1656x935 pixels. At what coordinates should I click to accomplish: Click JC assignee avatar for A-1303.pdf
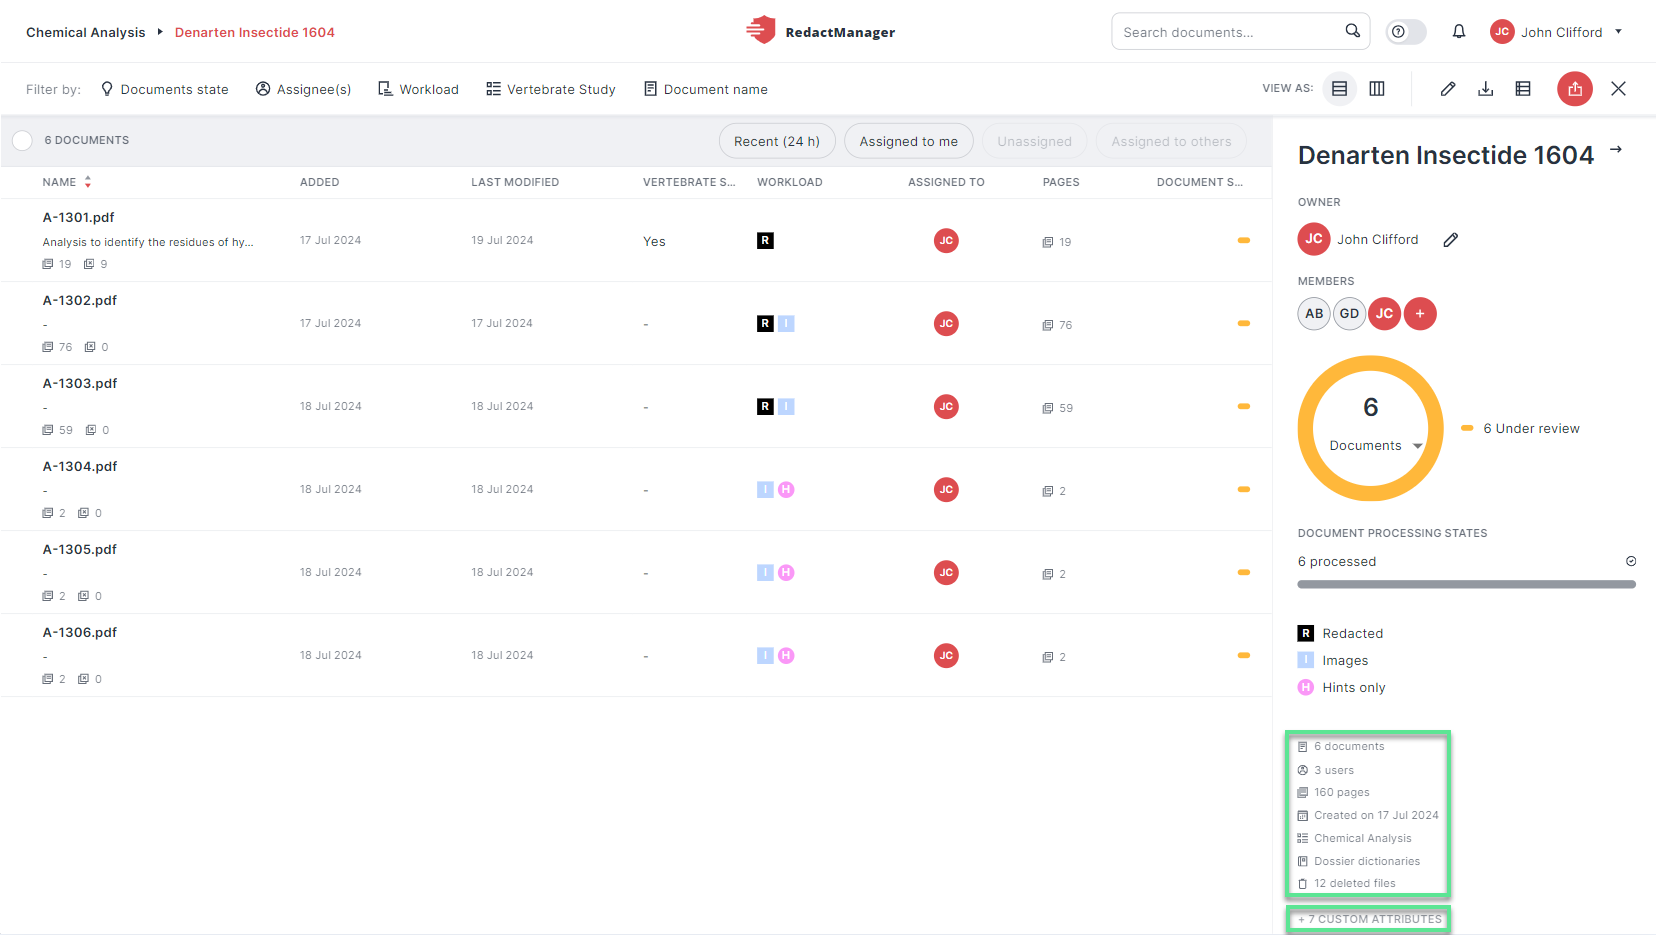(x=946, y=406)
